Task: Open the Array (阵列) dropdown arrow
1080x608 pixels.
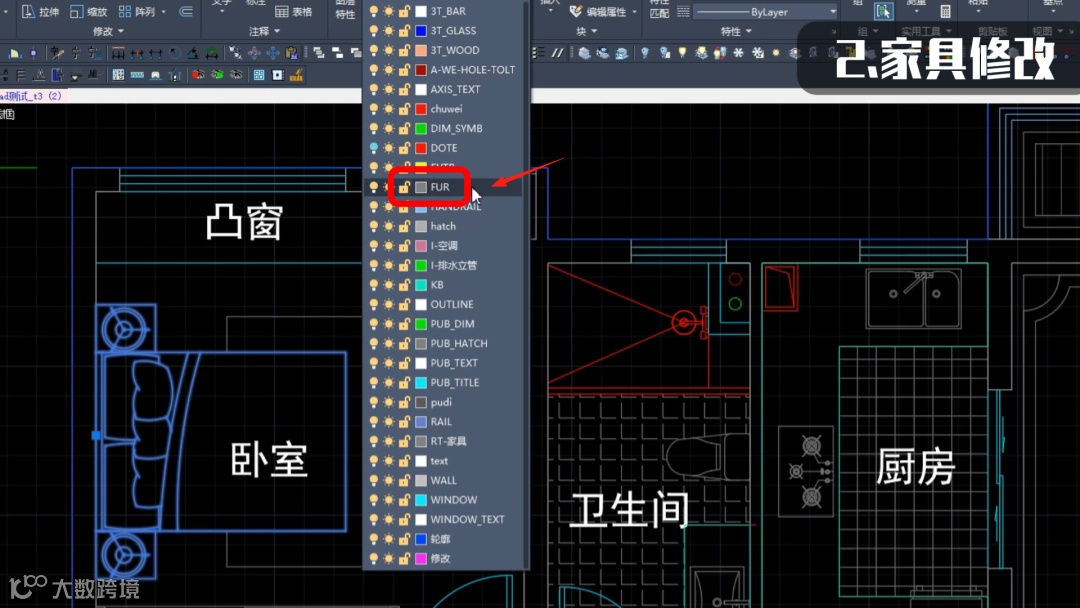Action: click(x=163, y=12)
